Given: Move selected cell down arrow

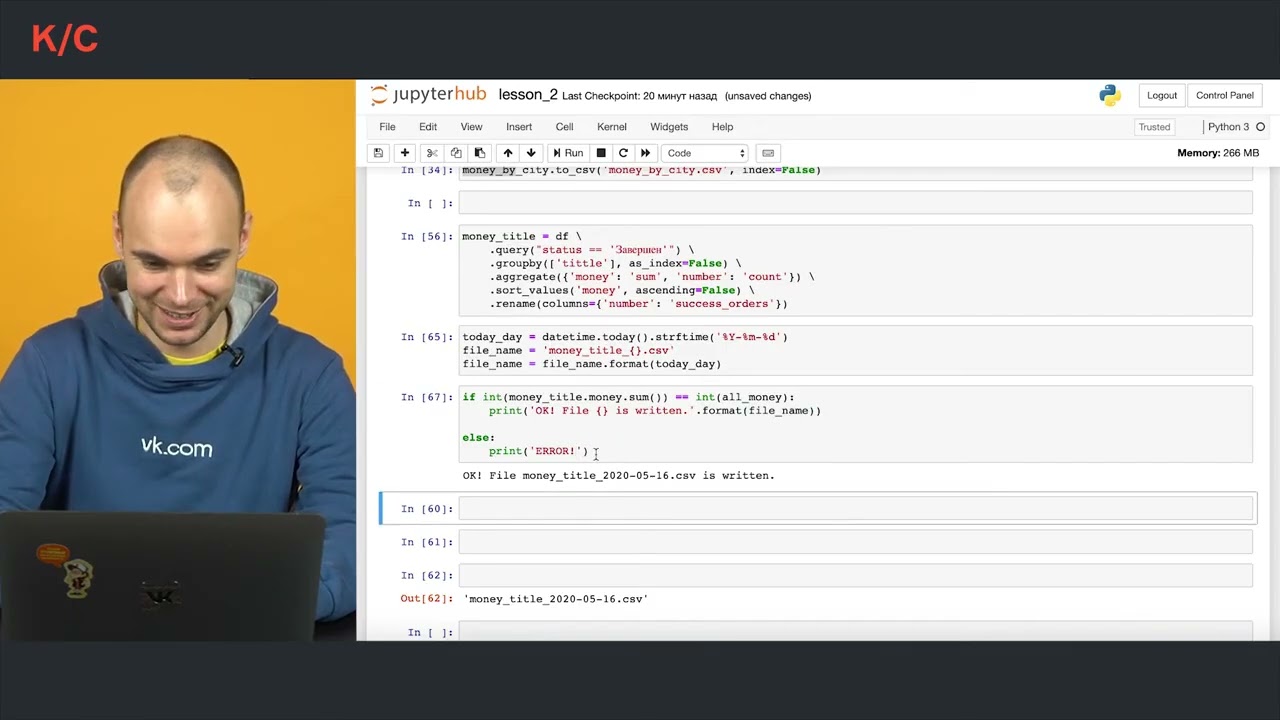Looking at the screenshot, I should click(531, 153).
